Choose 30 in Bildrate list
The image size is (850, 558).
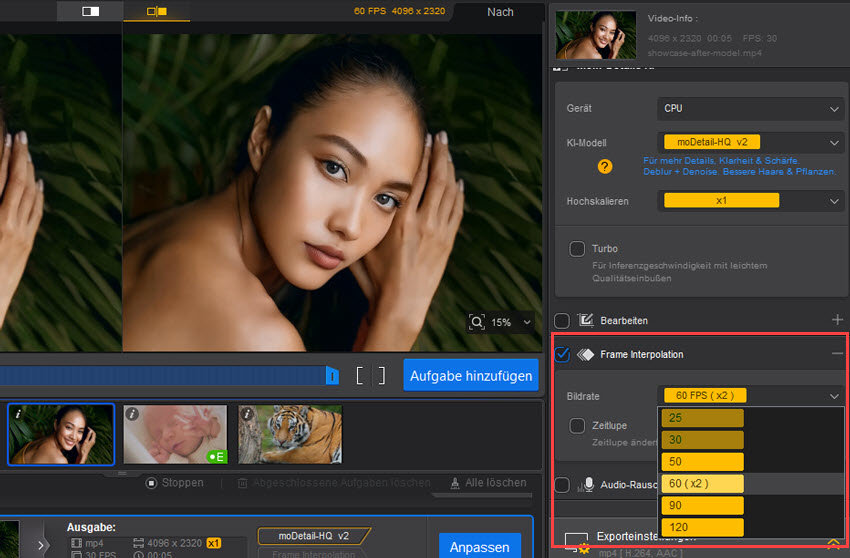[702, 440]
